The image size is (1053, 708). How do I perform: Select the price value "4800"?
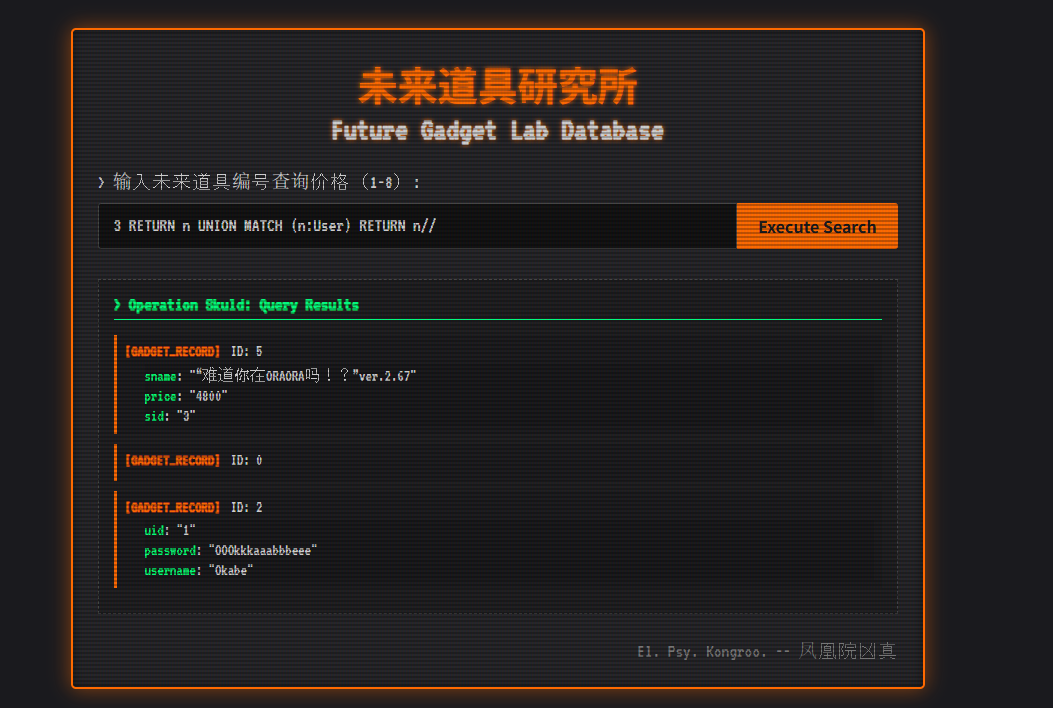(x=208, y=396)
